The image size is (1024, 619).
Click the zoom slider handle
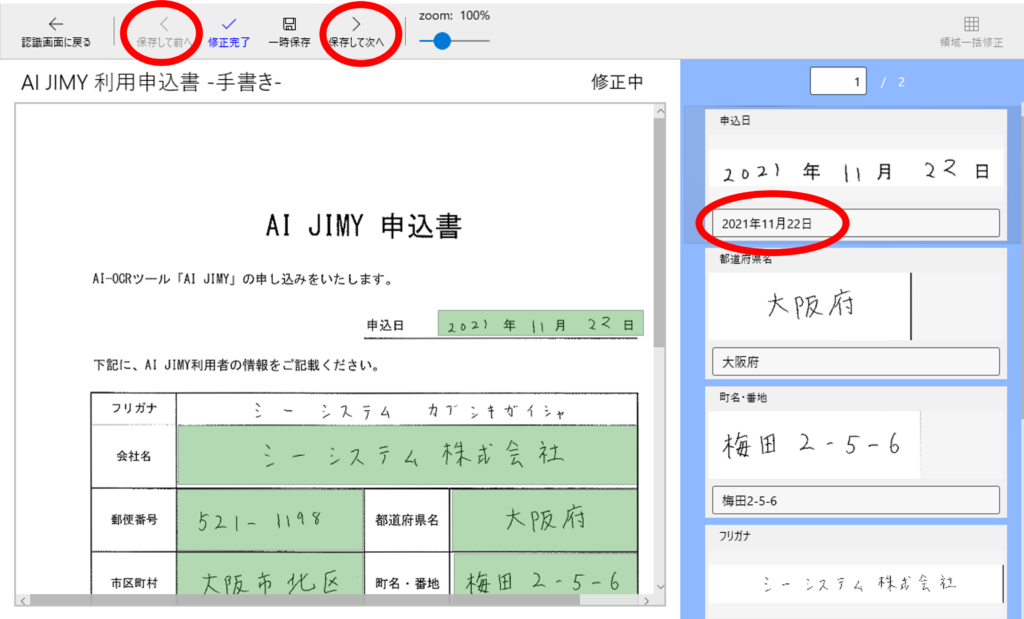click(x=442, y=41)
